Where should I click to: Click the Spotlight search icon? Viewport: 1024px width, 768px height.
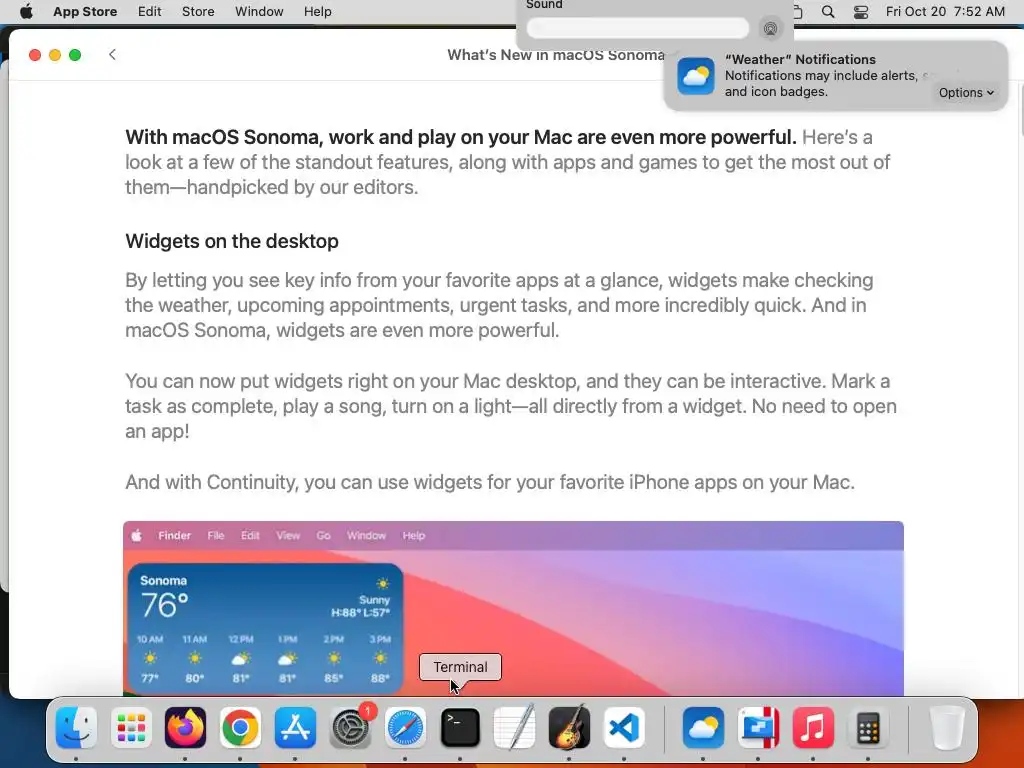pos(828,12)
